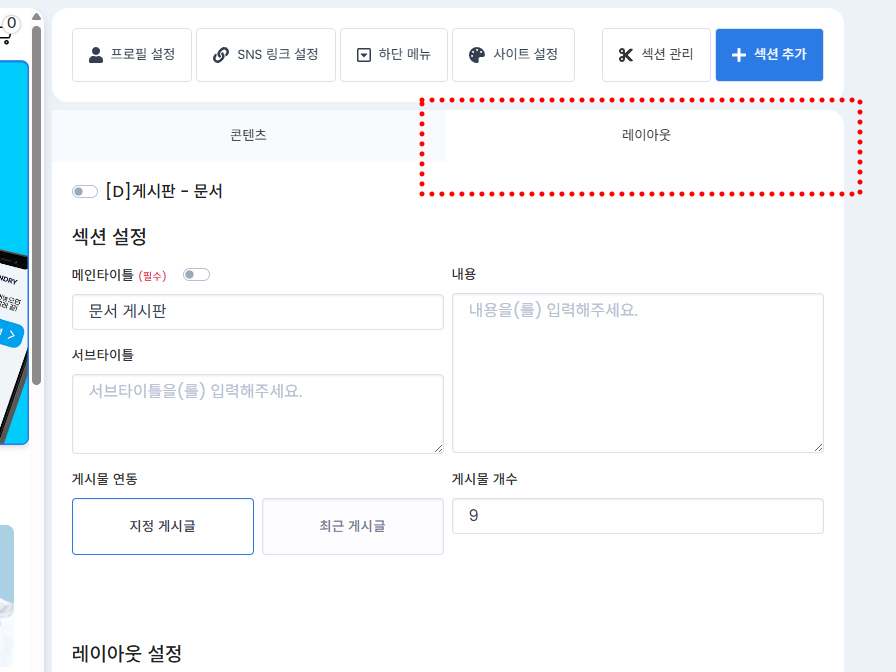
Task: Click the scissors icon on 섹션 관리
Action: tap(623, 55)
